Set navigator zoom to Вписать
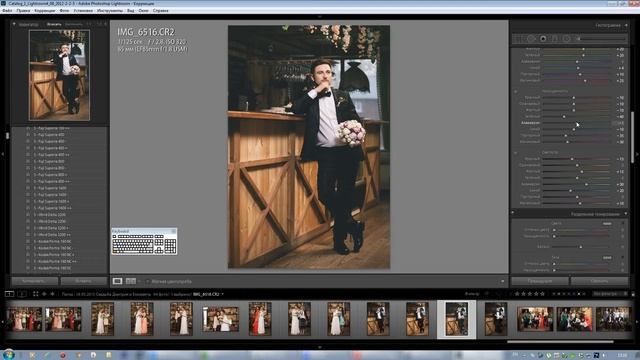This screenshot has height=360, width=640. [54, 24]
